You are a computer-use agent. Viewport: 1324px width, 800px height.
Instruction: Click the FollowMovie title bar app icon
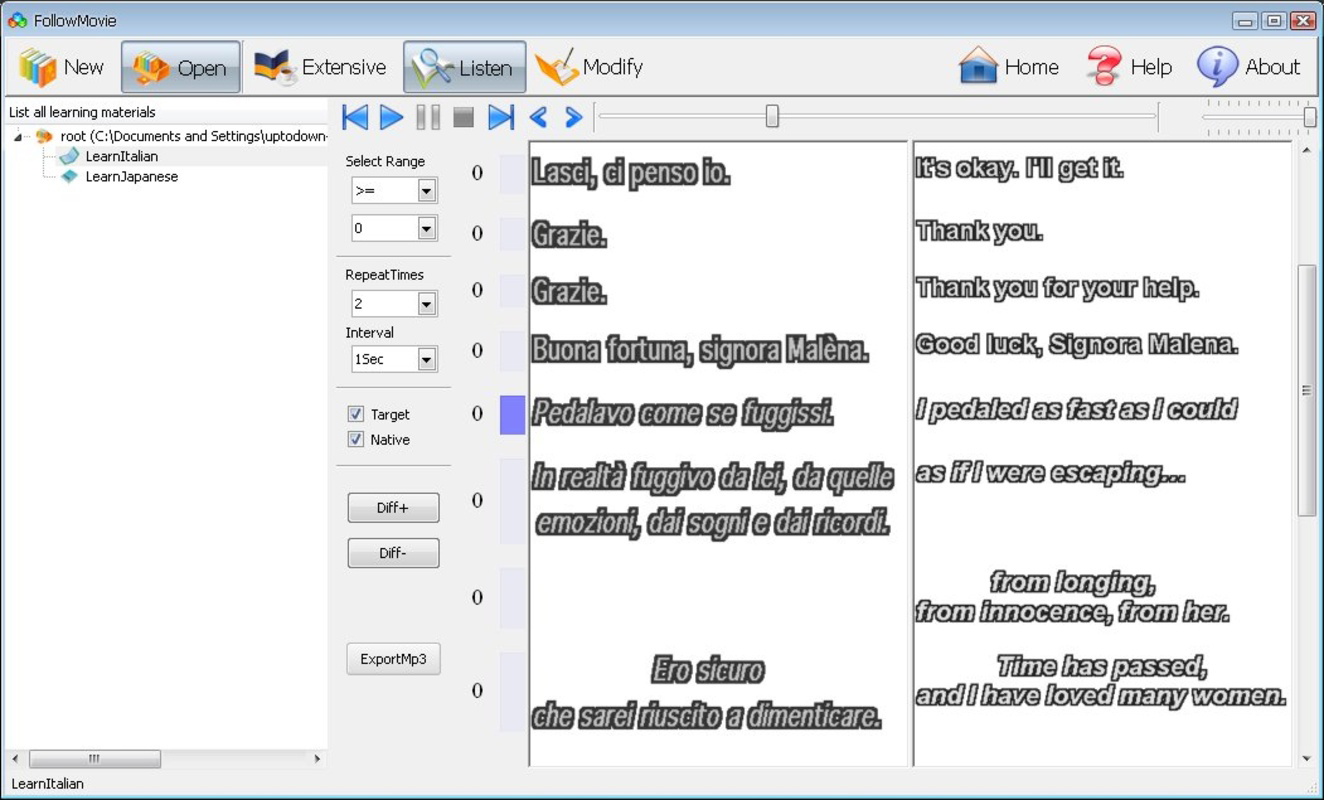point(17,19)
